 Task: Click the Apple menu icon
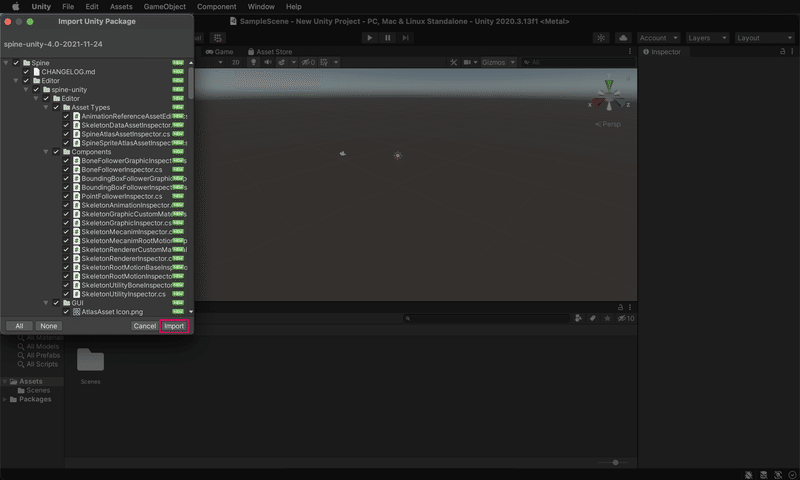click(x=16, y=7)
